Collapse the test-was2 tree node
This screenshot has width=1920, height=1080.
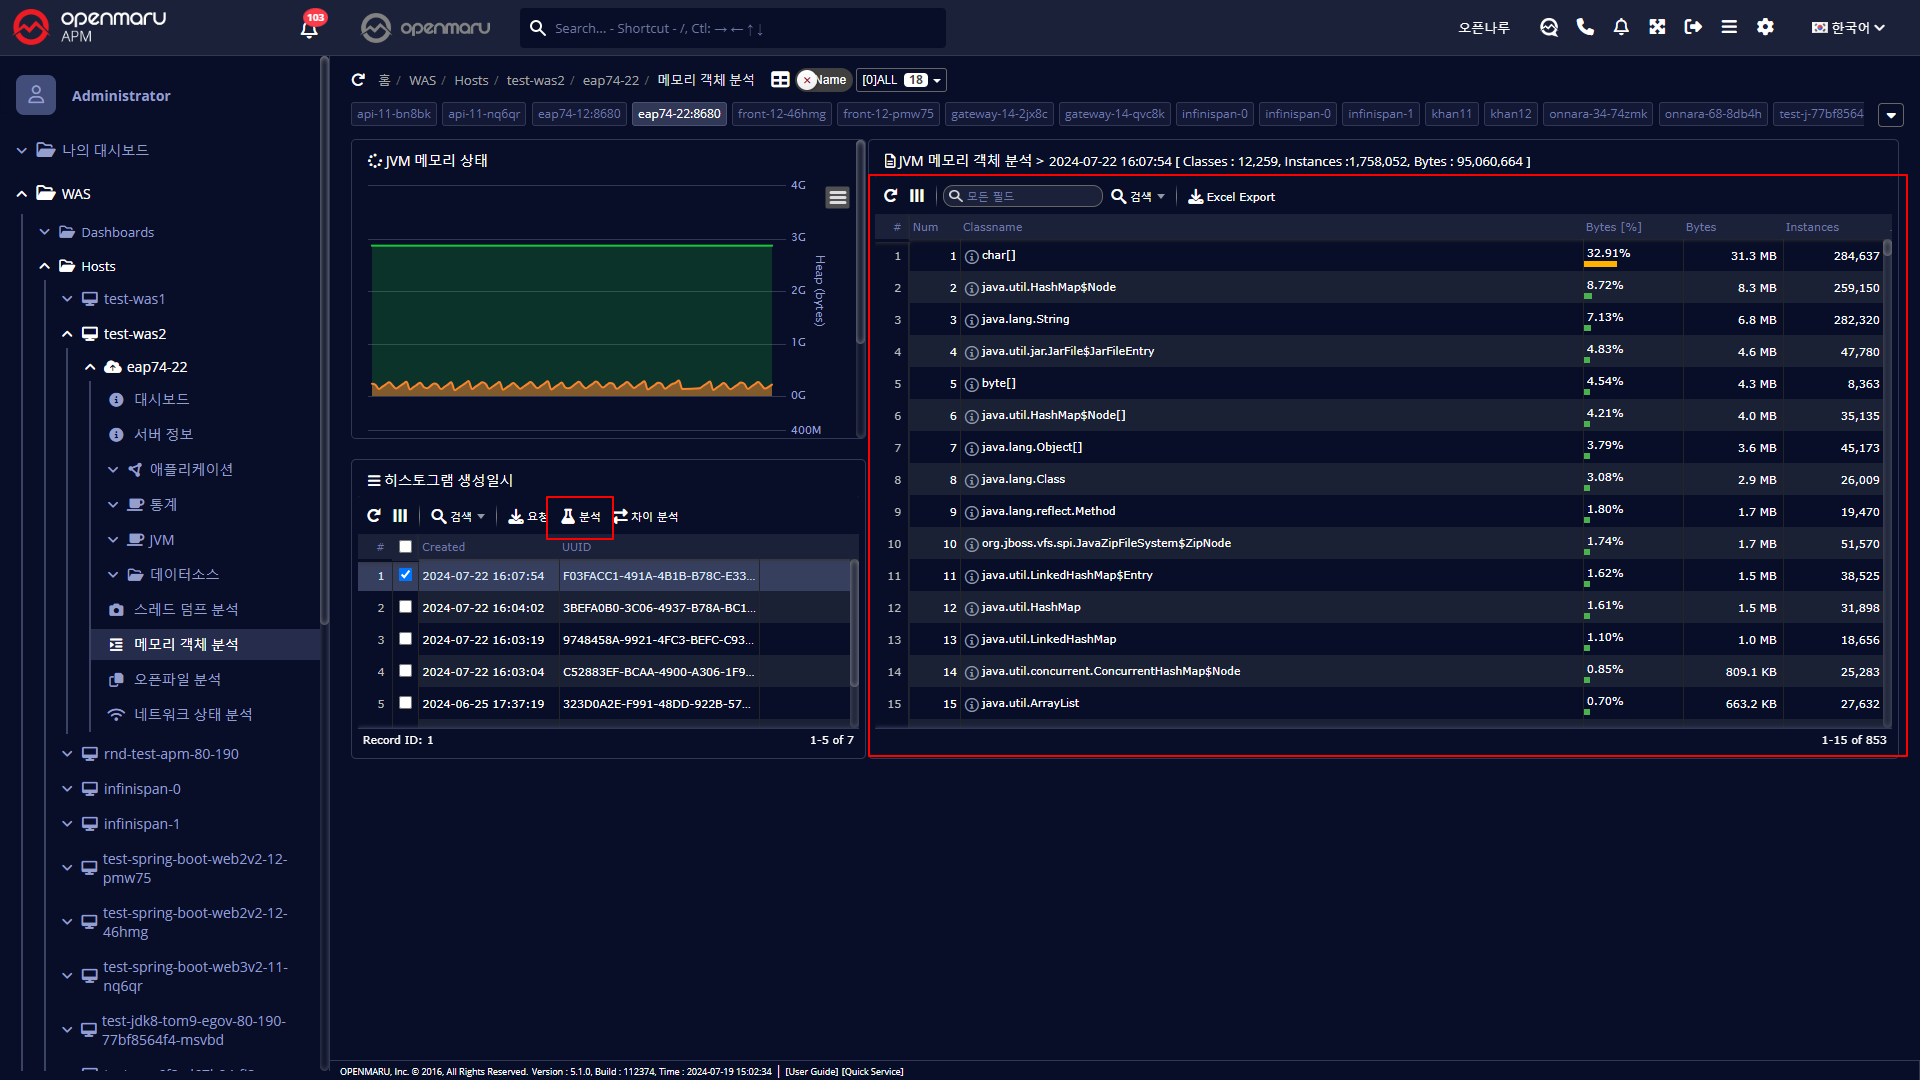(67, 334)
